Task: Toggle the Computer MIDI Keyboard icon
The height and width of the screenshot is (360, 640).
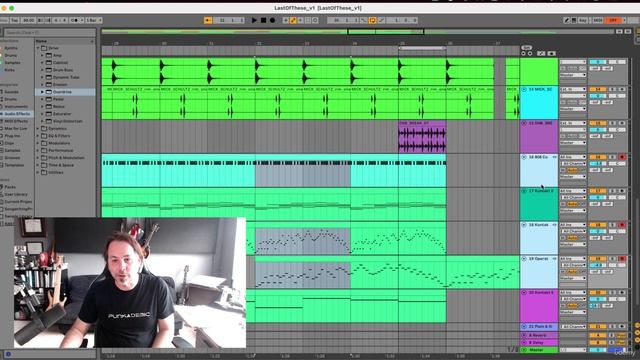Action: [574, 20]
